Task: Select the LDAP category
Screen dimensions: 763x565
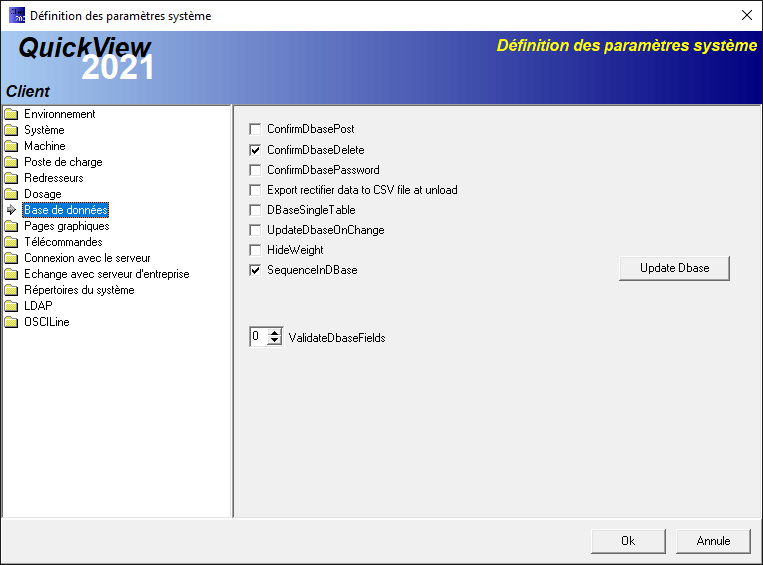Action: [38, 306]
